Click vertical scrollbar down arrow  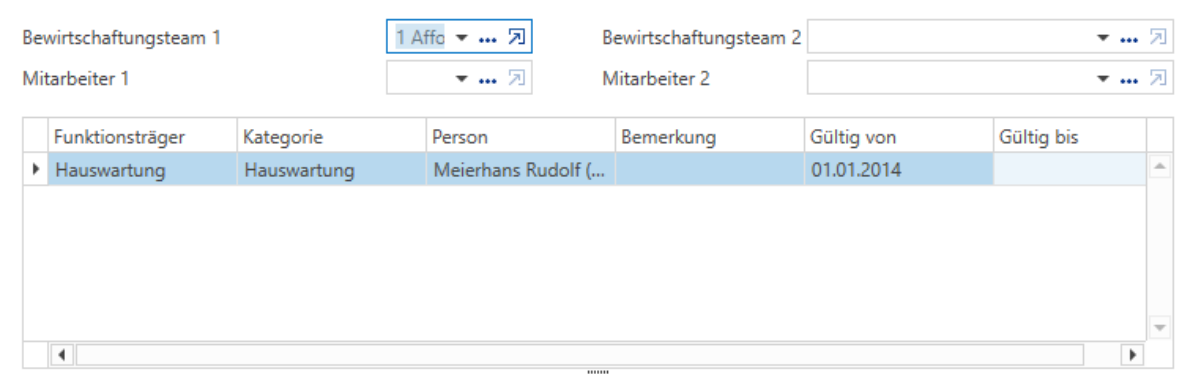(x=1159, y=328)
